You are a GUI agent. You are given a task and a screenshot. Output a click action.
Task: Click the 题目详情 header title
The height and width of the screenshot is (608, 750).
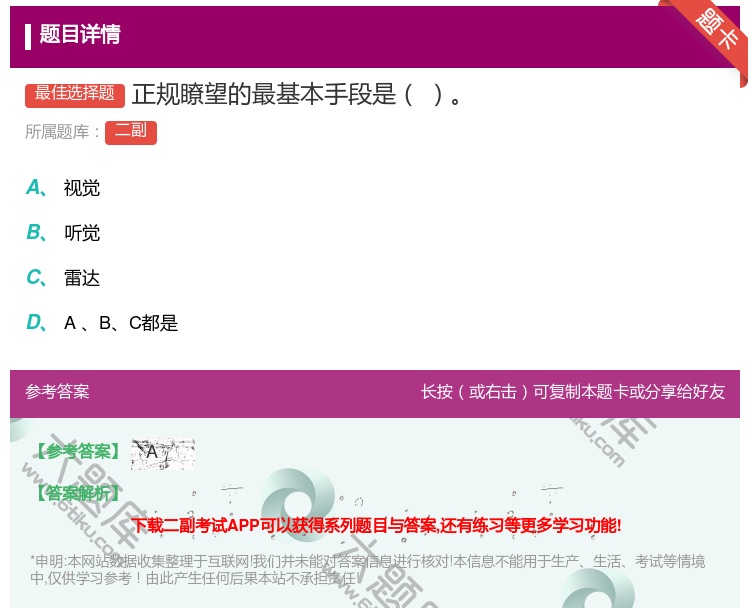click(80, 34)
